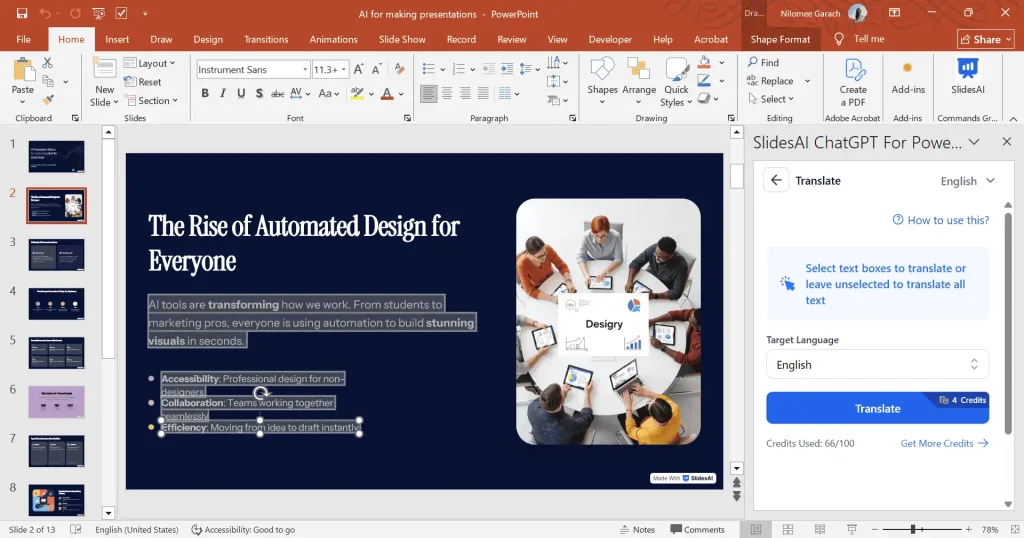Create a PDF with Adobe Acrobat

point(853,82)
